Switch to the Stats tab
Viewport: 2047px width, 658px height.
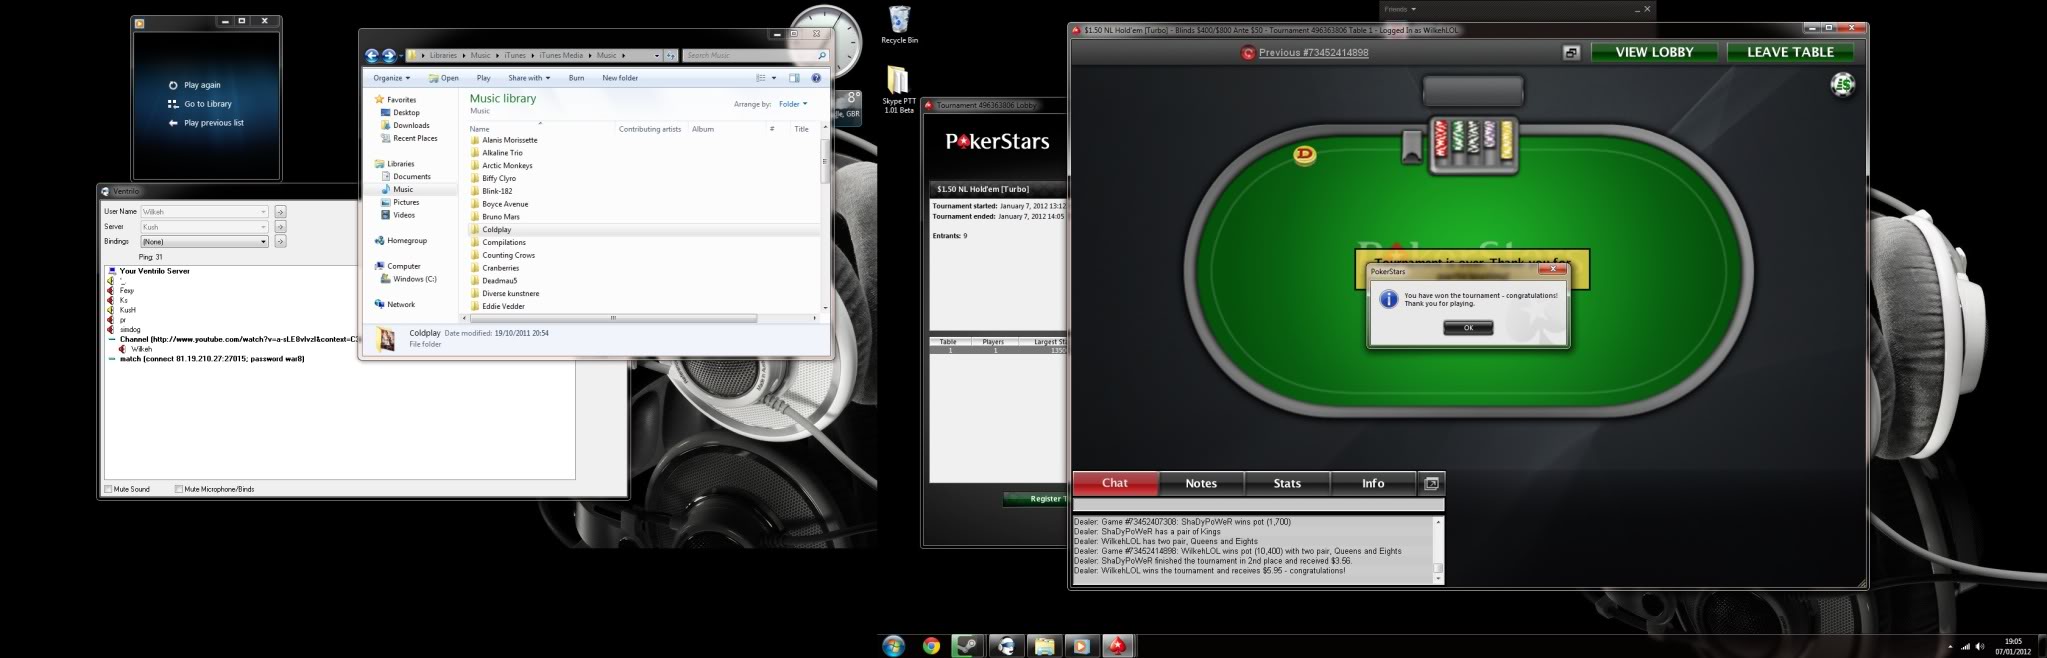coord(1287,483)
